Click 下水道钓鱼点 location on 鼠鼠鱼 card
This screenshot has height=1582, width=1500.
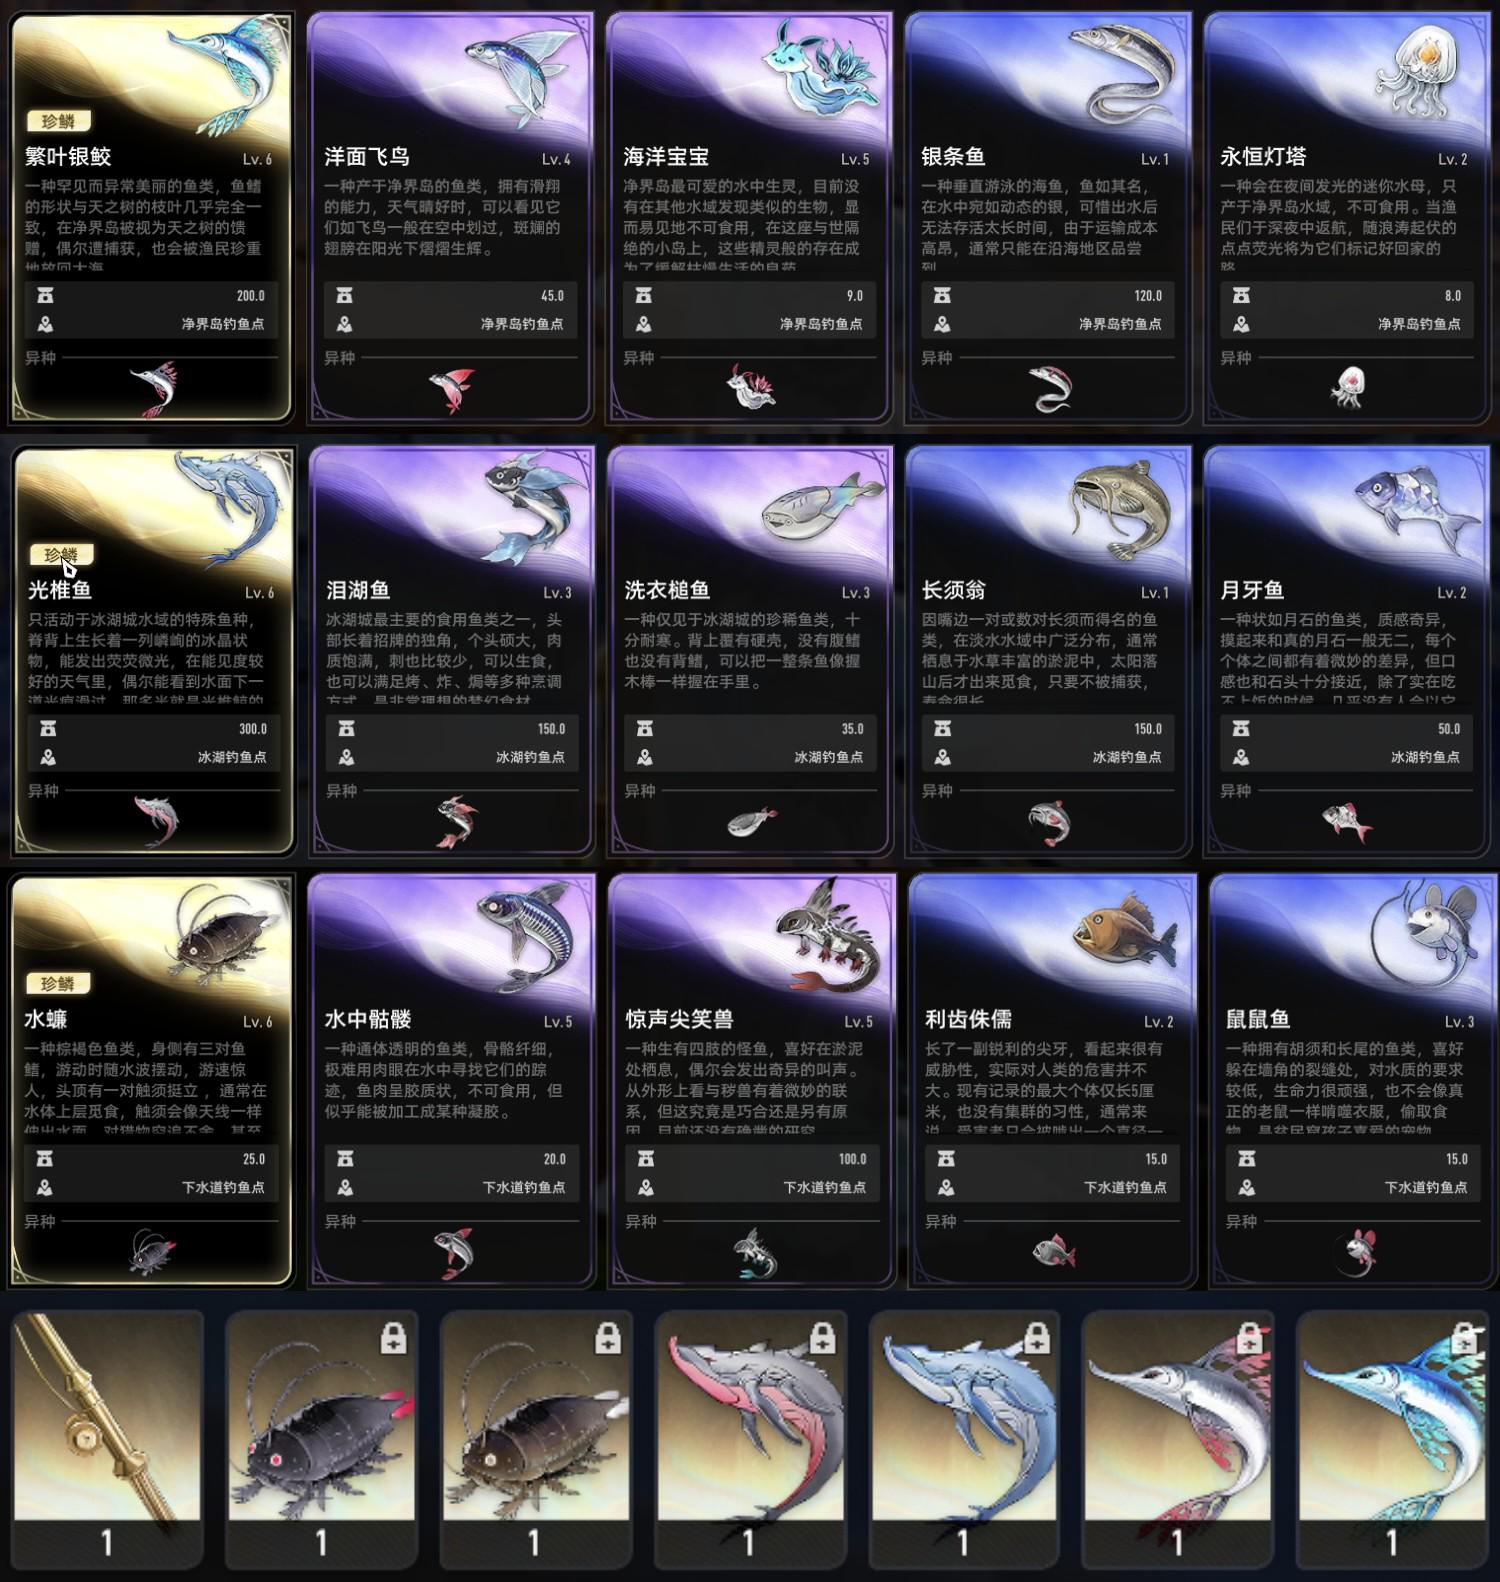point(1425,1187)
